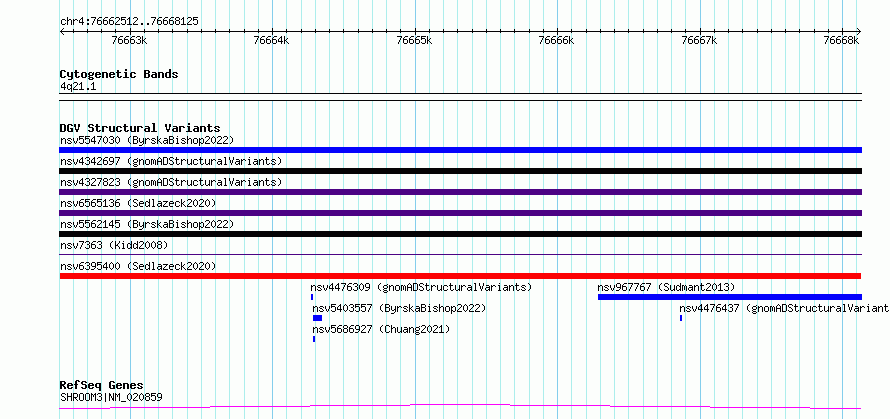Click the chr4:76662512..76668125 coordinates text
This screenshot has height=419, width=890.
point(129,21)
